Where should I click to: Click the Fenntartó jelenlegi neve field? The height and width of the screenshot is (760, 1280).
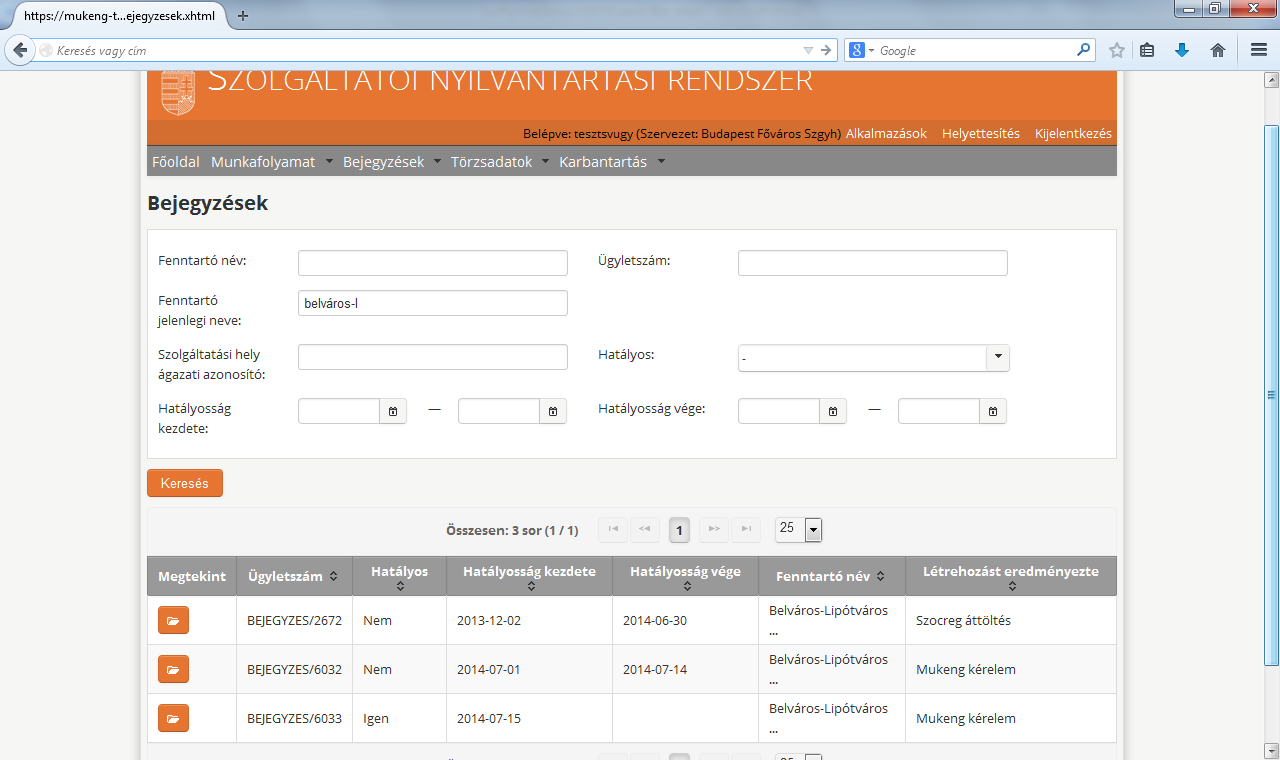pyautogui.click(x=433, y=303)
